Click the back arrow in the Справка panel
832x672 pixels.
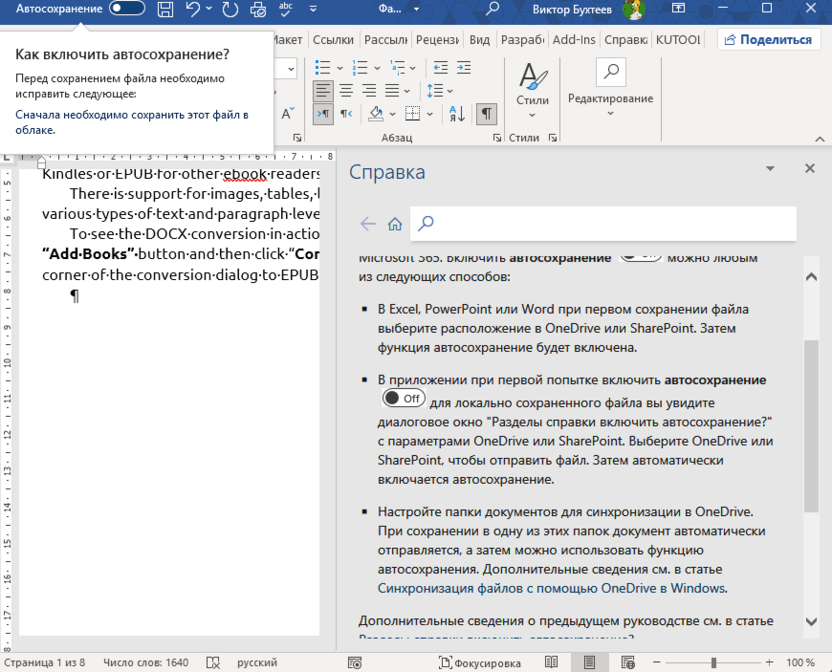point(368,223)
